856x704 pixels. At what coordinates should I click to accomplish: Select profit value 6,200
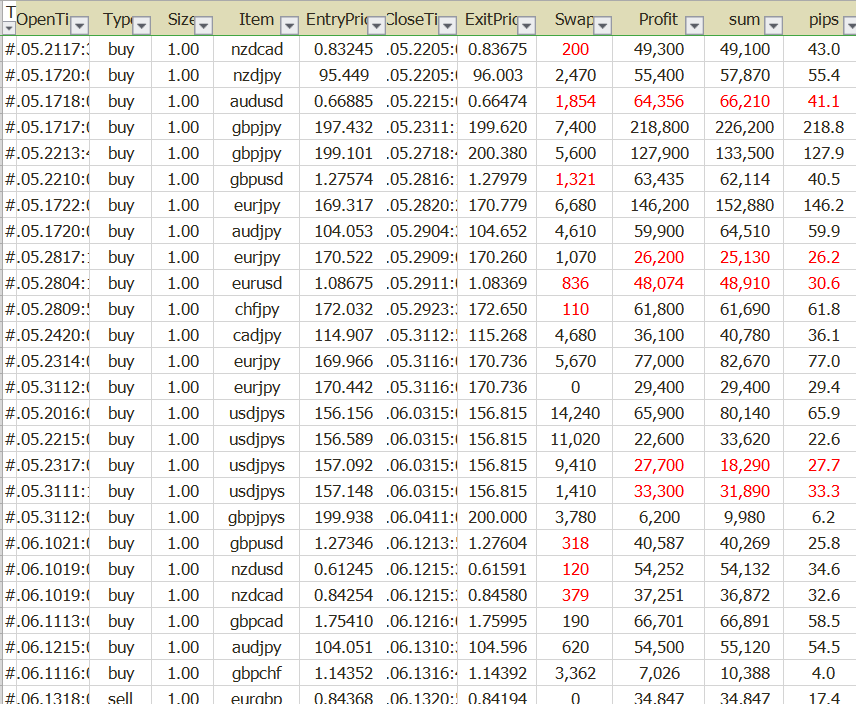click(x=659, y=517)
